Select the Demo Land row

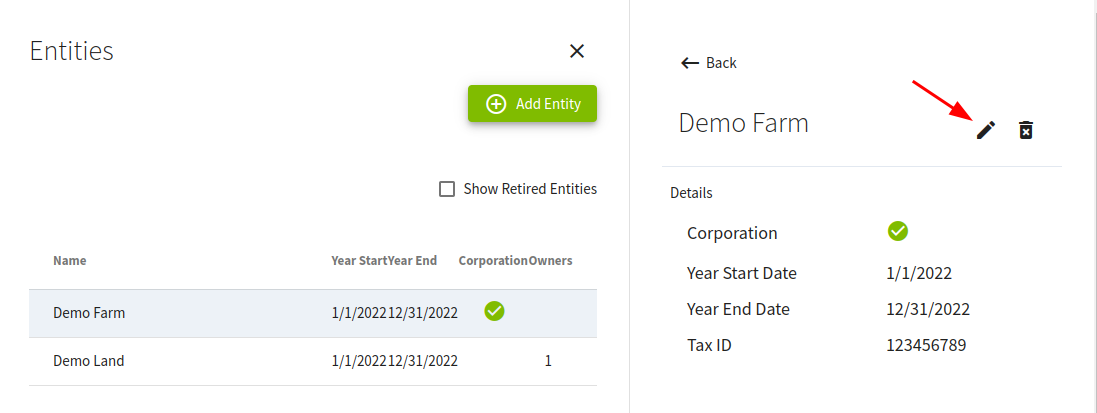point(89,361)
